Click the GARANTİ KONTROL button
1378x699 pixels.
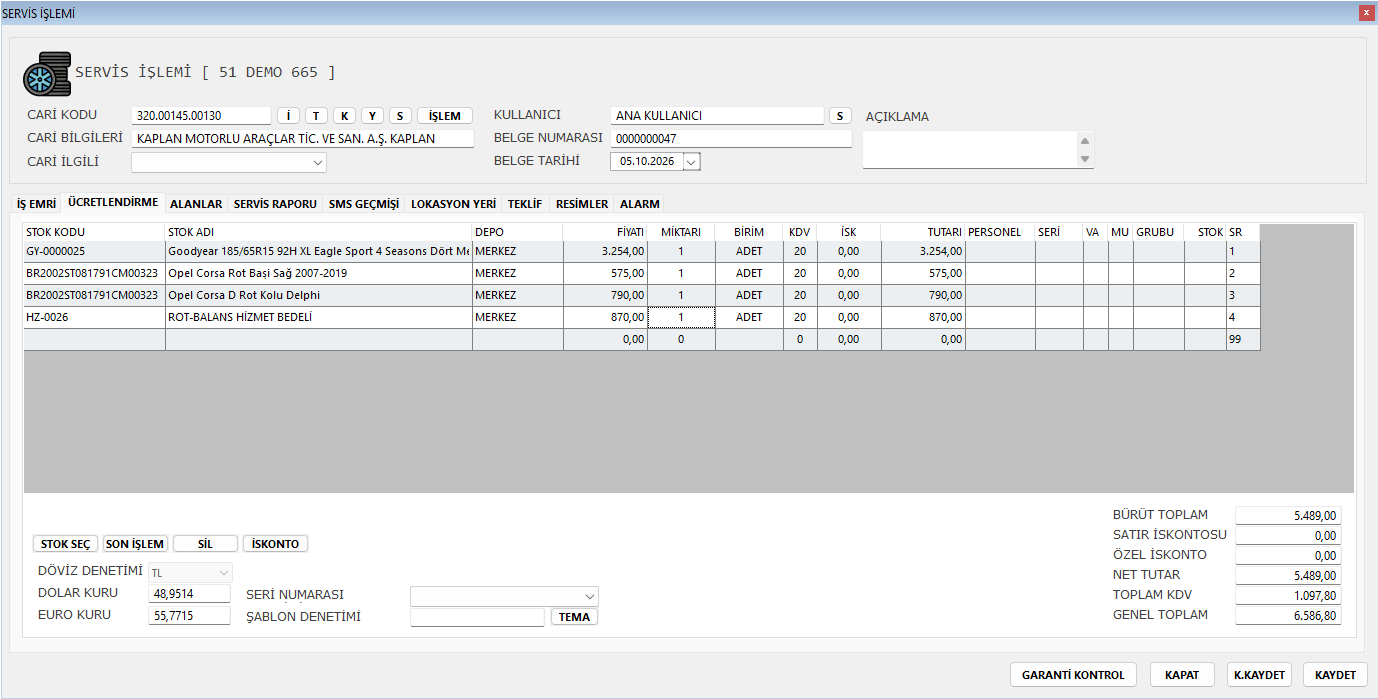(1073, 675)
